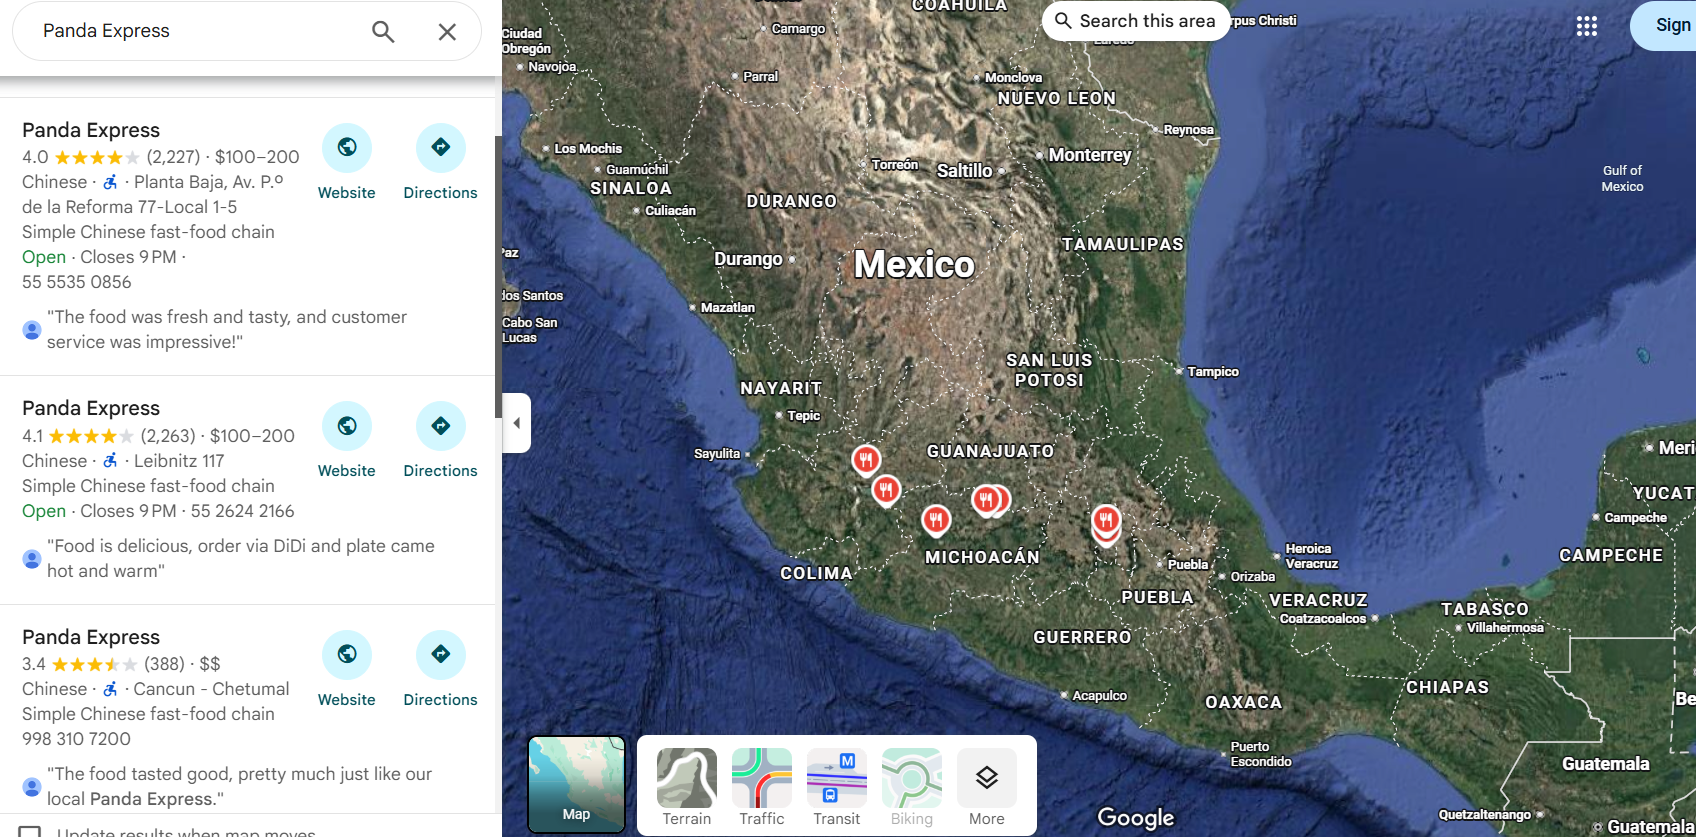Click reviewer avatar beside "food was fresh" review
The image size is (1696, 837).
32,330
